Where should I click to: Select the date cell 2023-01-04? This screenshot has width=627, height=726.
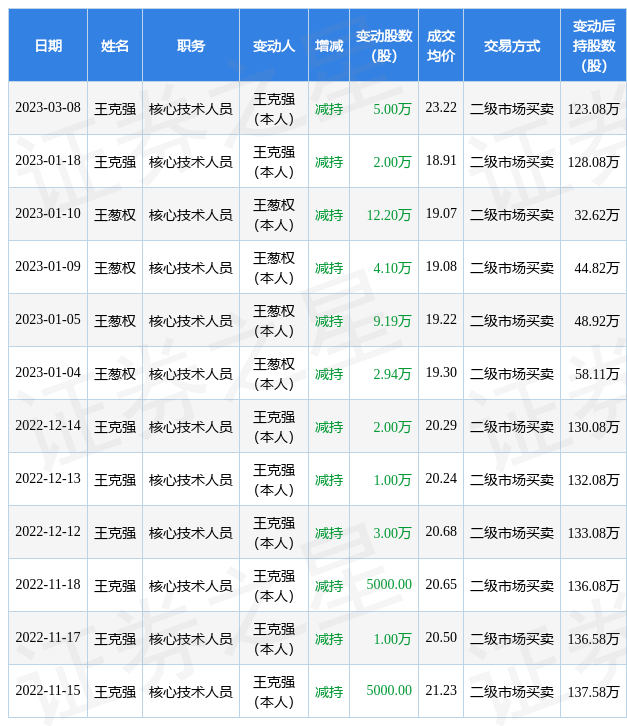click(48, 372)
